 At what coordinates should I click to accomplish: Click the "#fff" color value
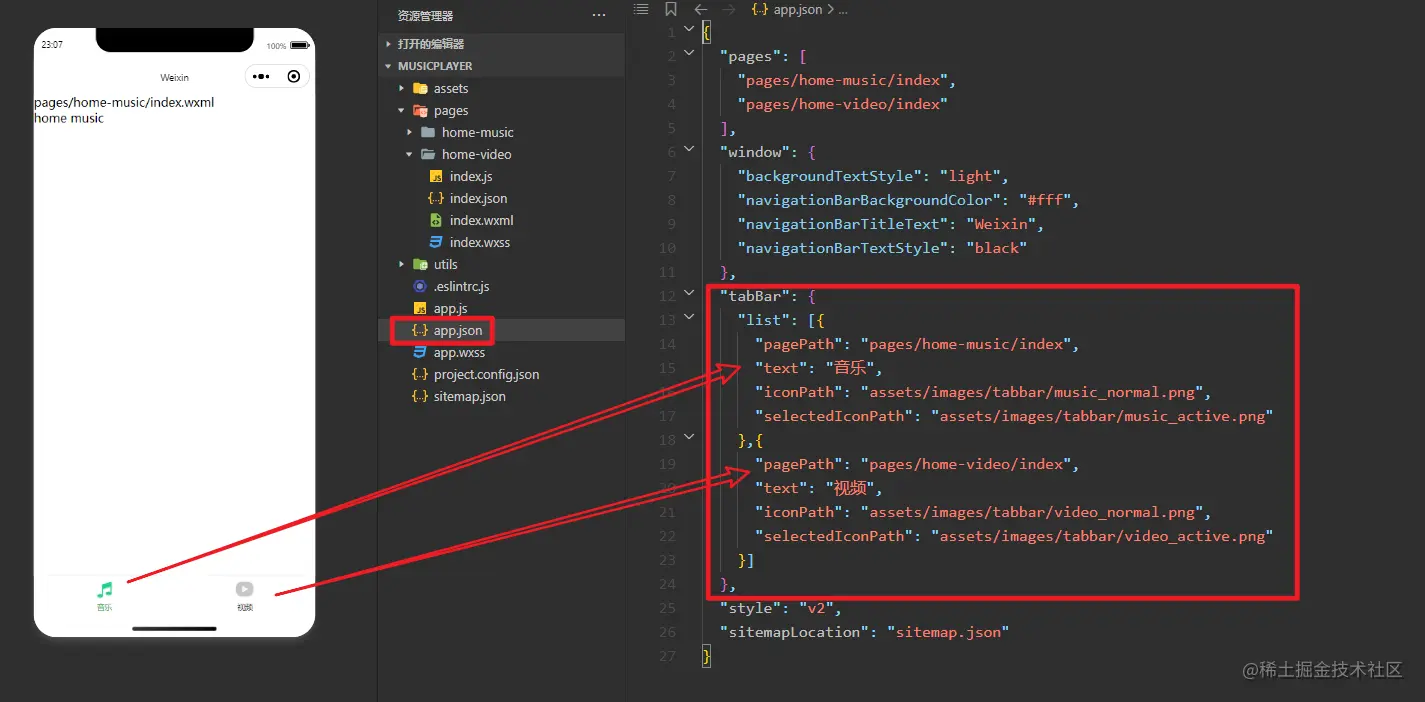coord(1046,200)
